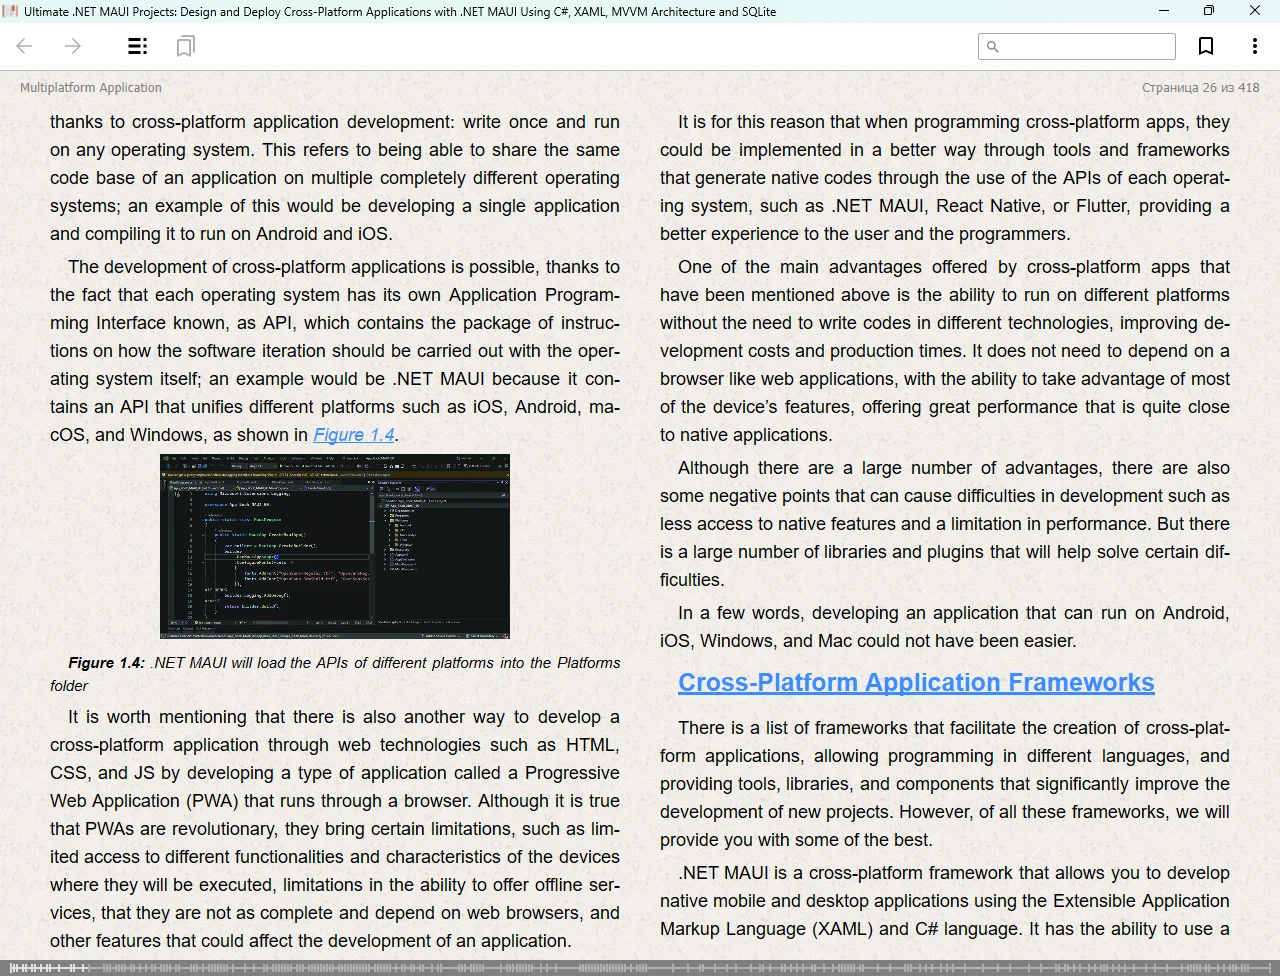Navigate forward with the right arrow icon
Image resolution: width=1280 pixels, height=976 pixels.
pos(73,46)
